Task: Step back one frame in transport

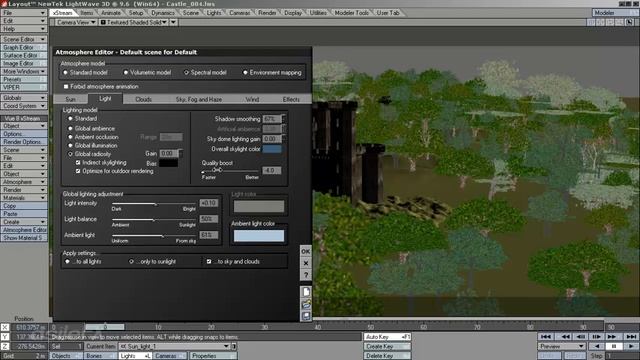Action: pos(581,337)
